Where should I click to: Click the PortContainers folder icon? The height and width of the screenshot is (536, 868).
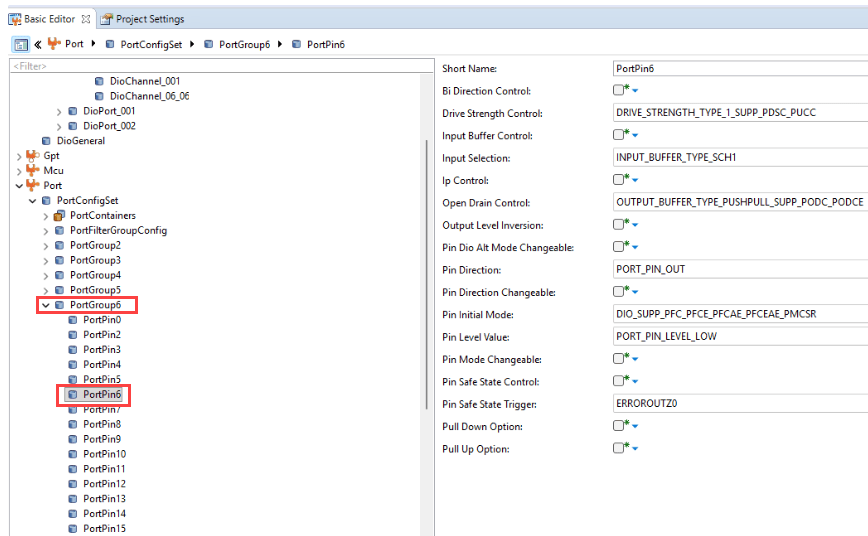pyautogui.click(x=60, y=216)
